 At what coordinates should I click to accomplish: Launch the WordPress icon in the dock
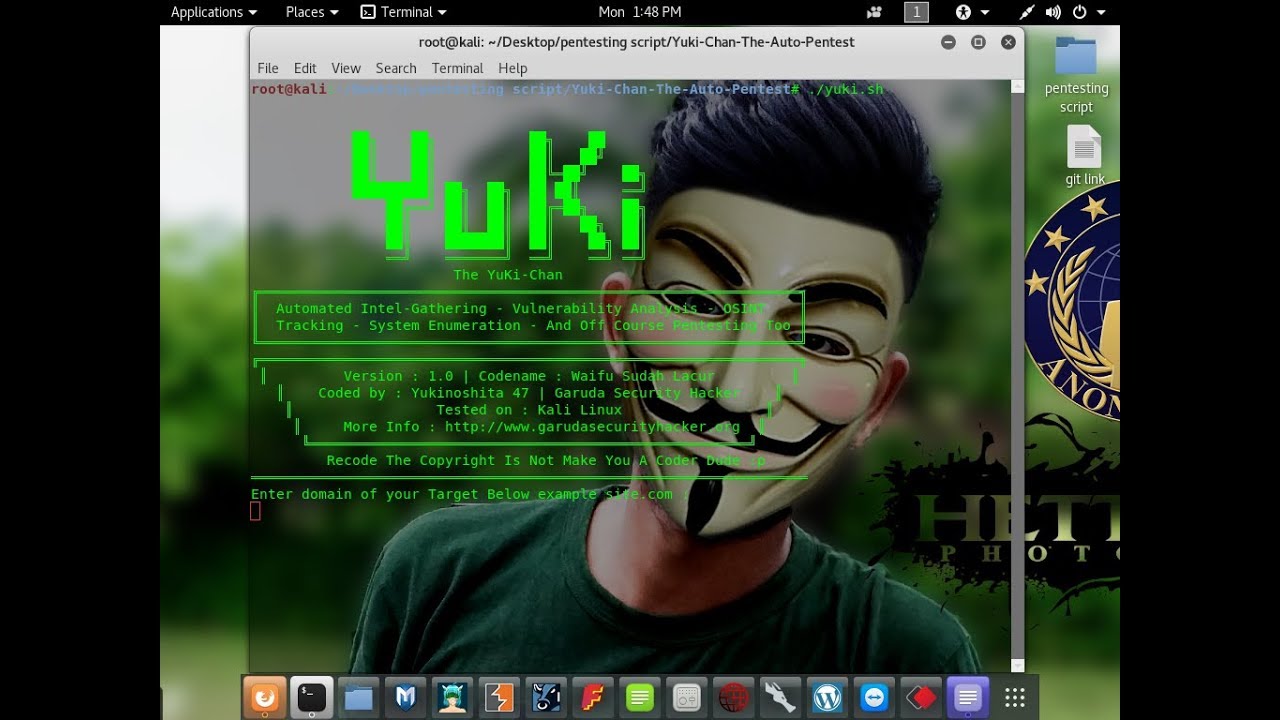(828, 697)
